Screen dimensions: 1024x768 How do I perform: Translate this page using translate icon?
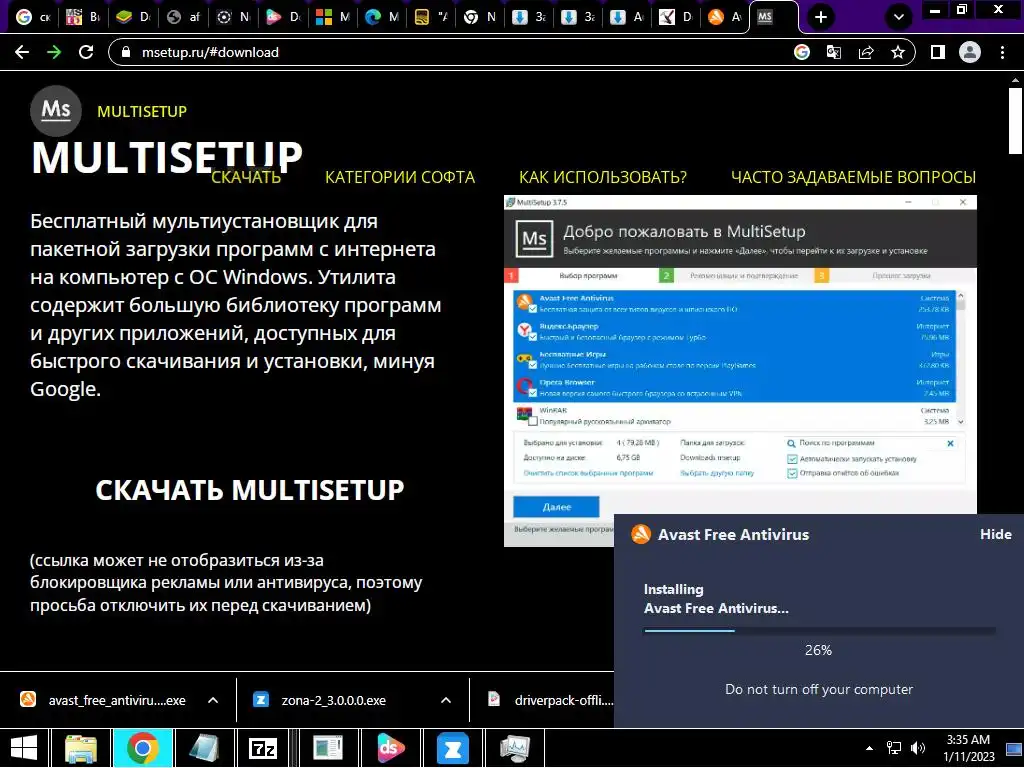tap(834, 52)
